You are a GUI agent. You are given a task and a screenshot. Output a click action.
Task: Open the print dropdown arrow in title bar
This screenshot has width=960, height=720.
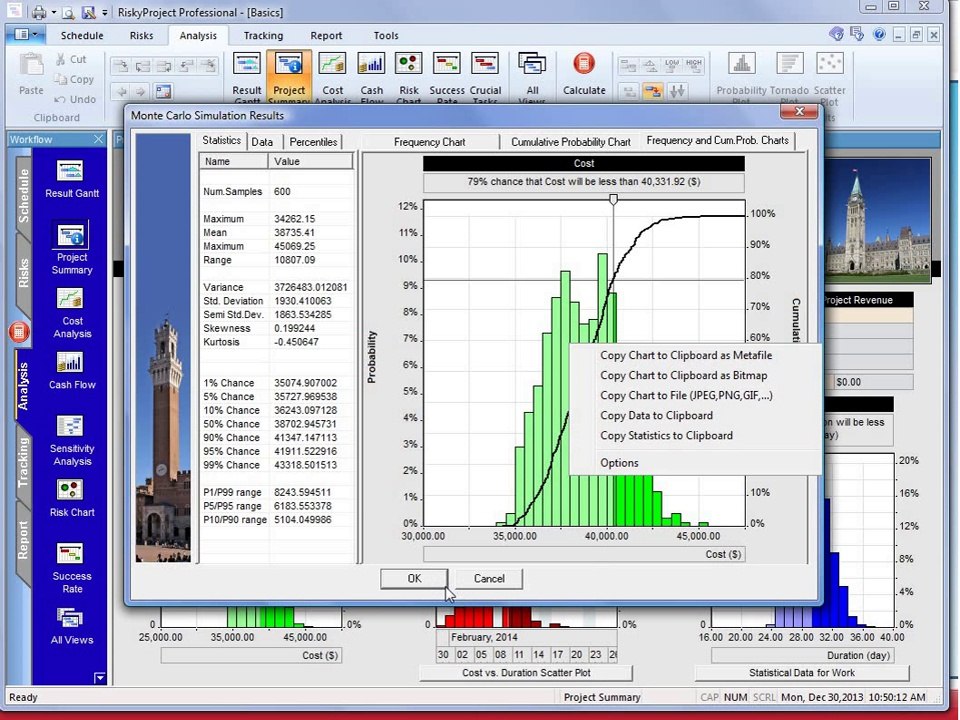(53, 12)
